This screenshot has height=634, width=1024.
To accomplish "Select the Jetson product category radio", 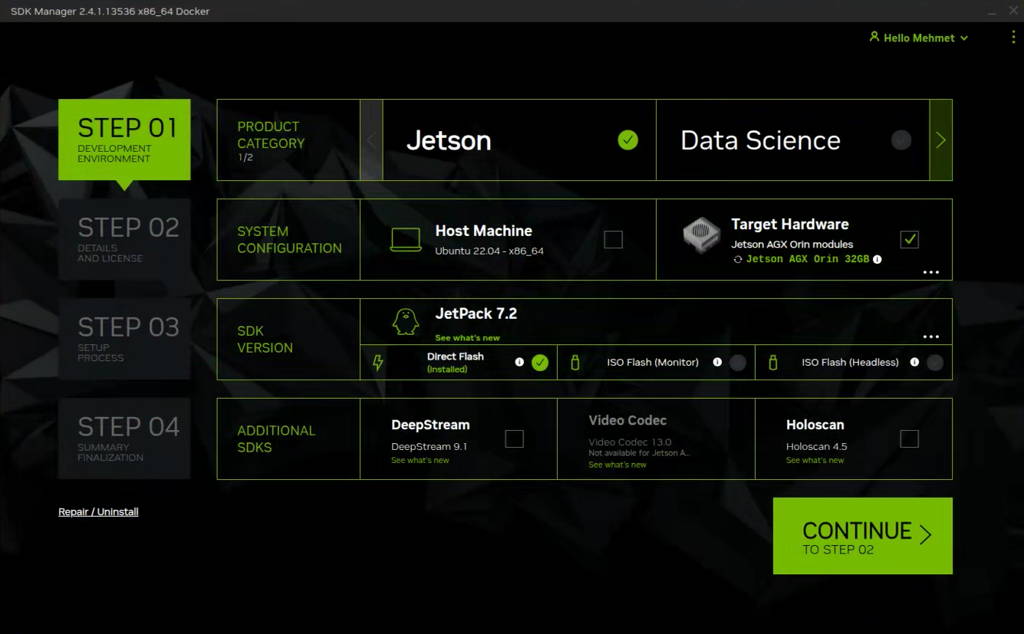I will pos(628,140).
